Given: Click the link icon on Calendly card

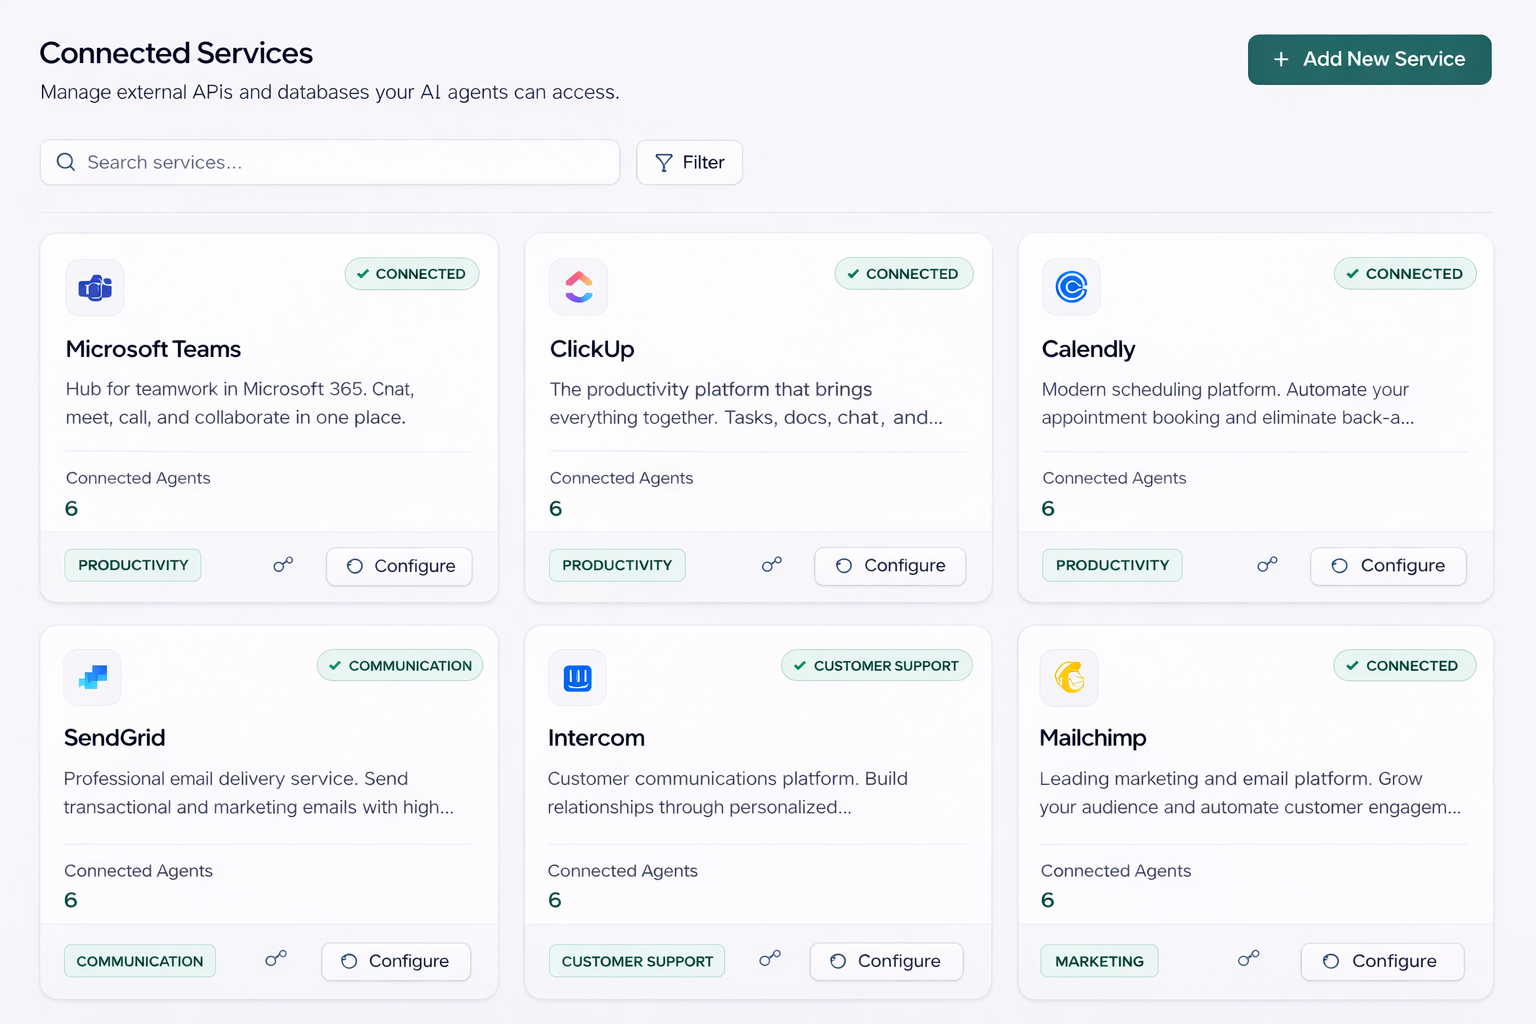Looking at the screenshot, I should tap(1267, 565).
